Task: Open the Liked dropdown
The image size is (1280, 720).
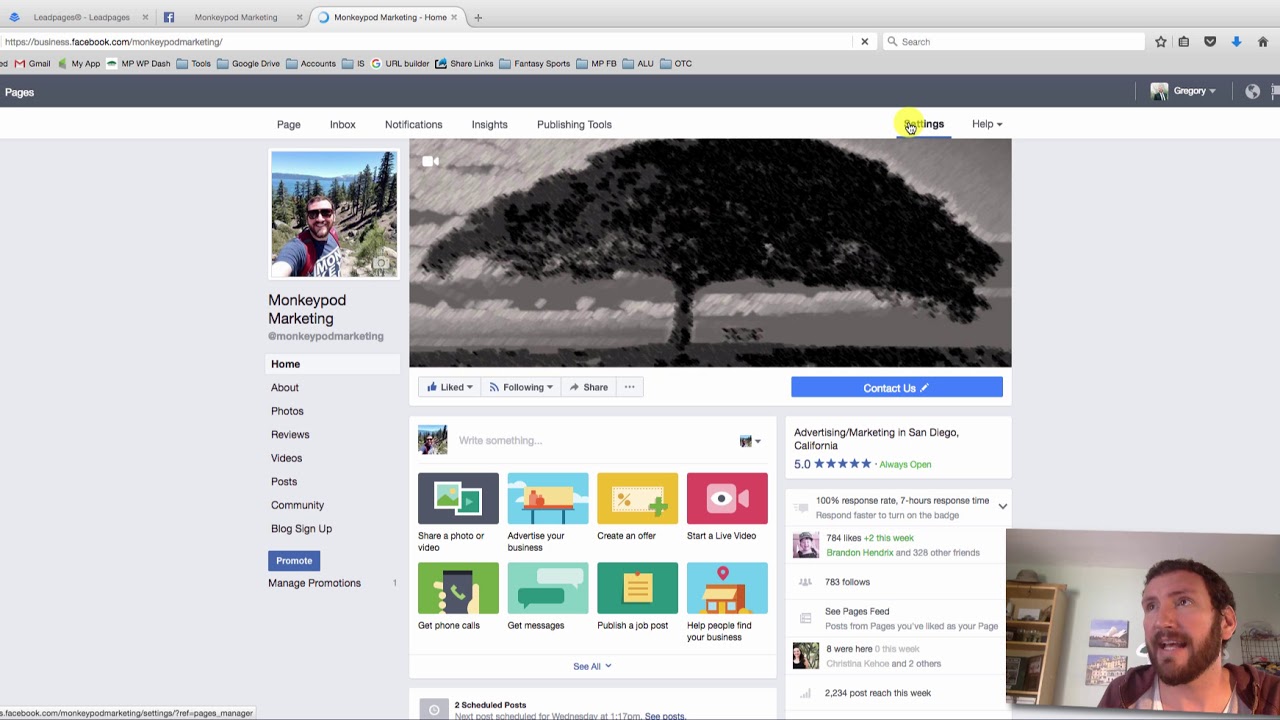Action: (x=449, y=387)
